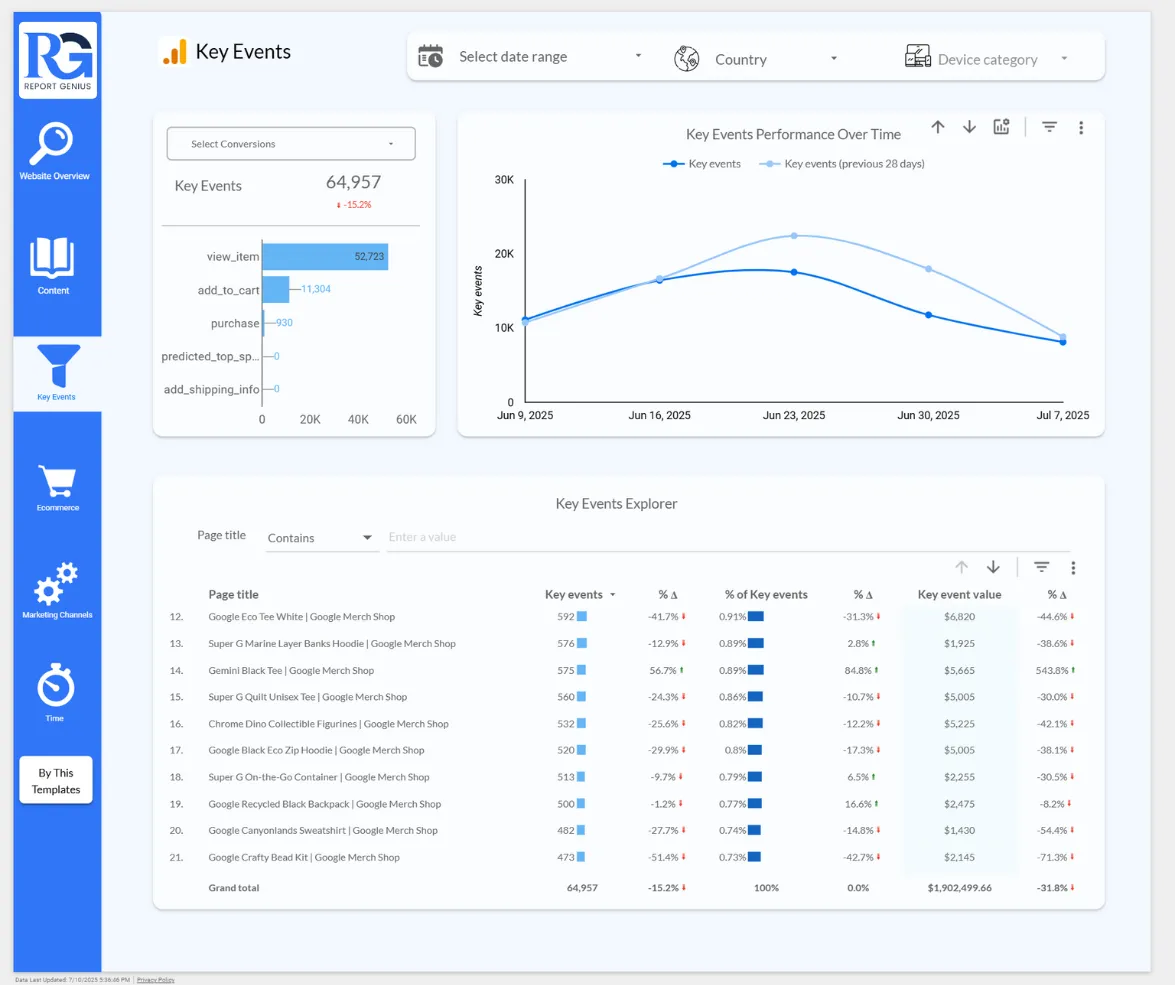Select Gemini Black Tee row
The image size is (1175, 985).
[621, 670]
